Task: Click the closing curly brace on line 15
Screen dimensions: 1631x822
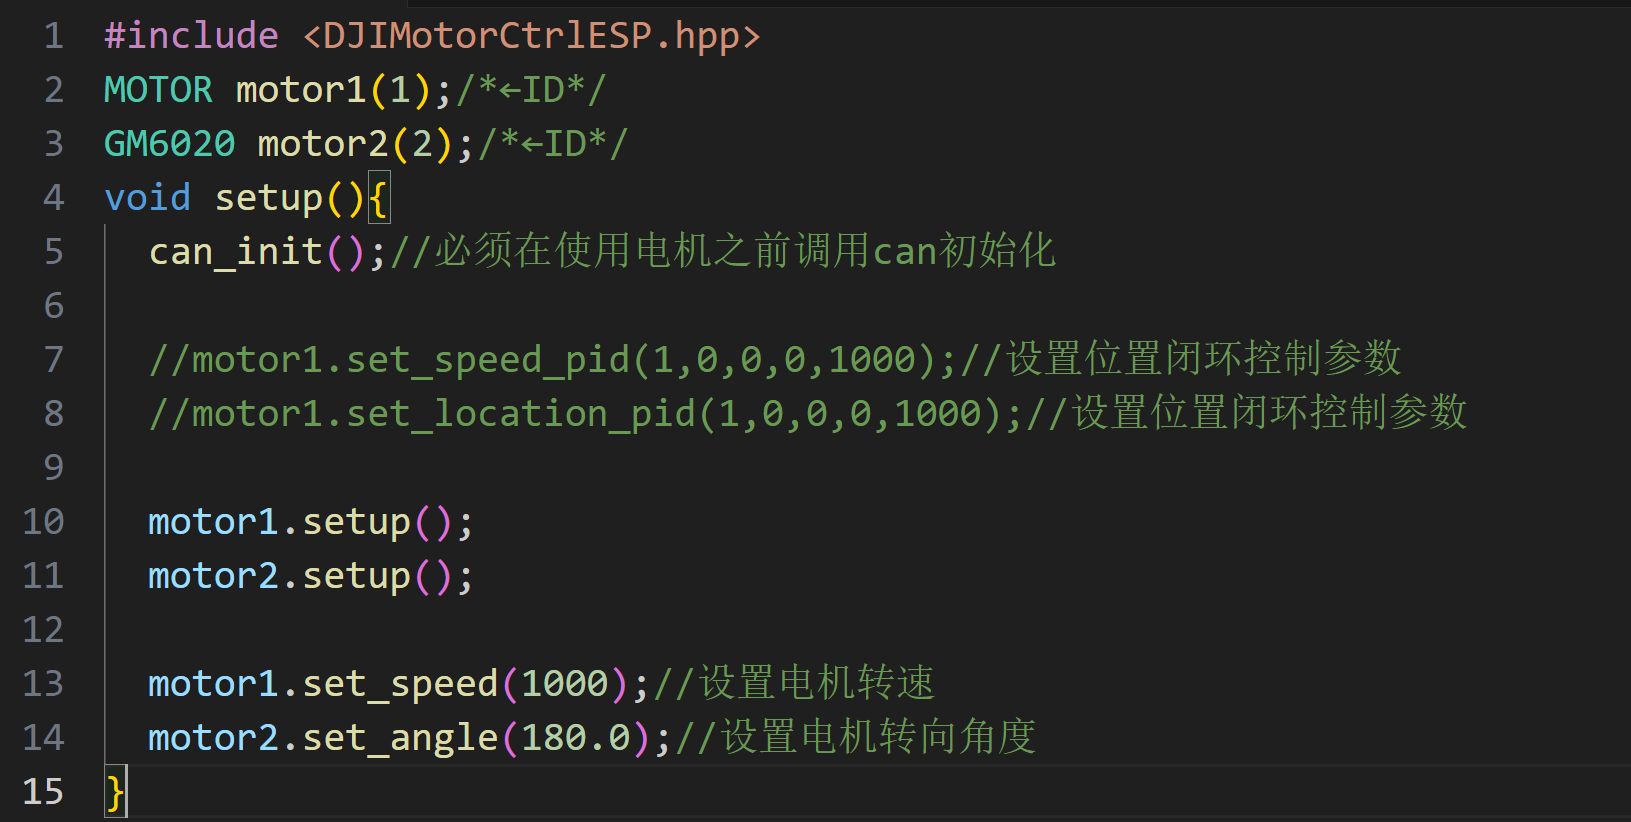Action: coord(115,792)
